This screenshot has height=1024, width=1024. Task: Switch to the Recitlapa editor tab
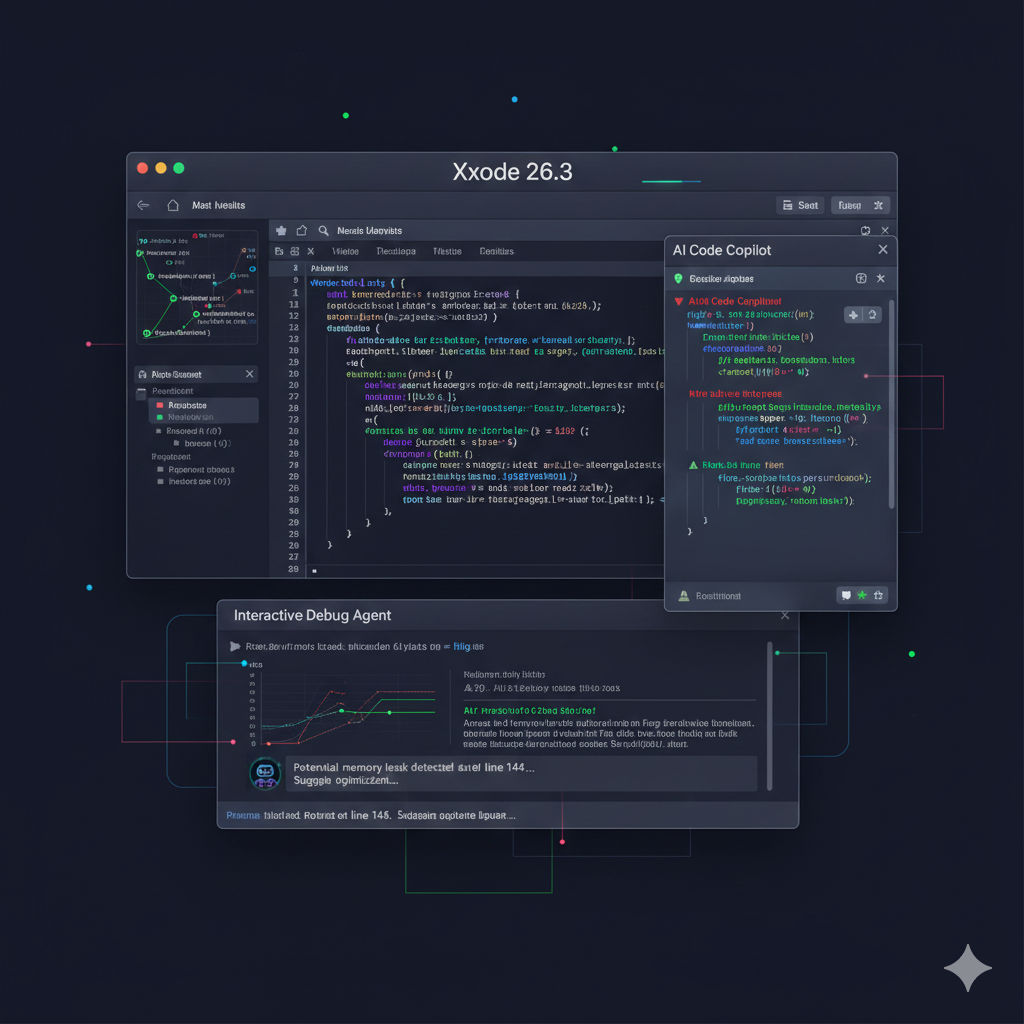click(x=397, y=249)
